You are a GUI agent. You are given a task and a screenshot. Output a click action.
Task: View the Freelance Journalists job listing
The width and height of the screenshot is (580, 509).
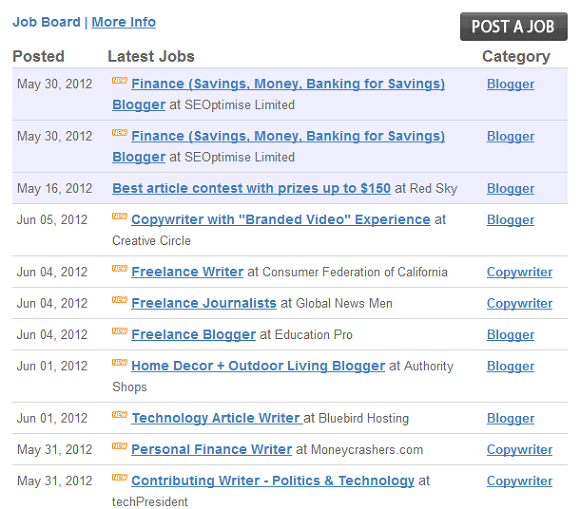[204, 303]
